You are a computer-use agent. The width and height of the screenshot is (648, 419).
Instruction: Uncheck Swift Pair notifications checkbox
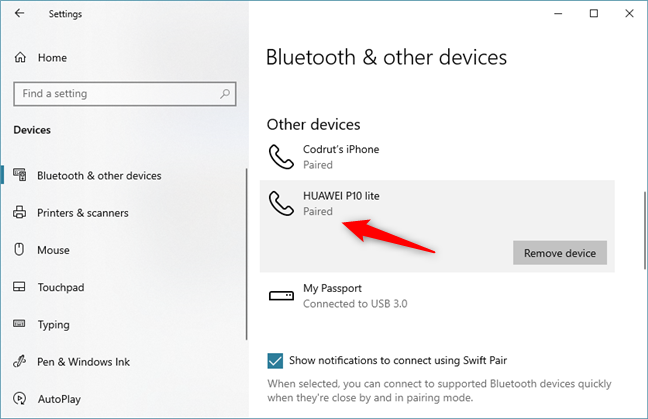275,360
